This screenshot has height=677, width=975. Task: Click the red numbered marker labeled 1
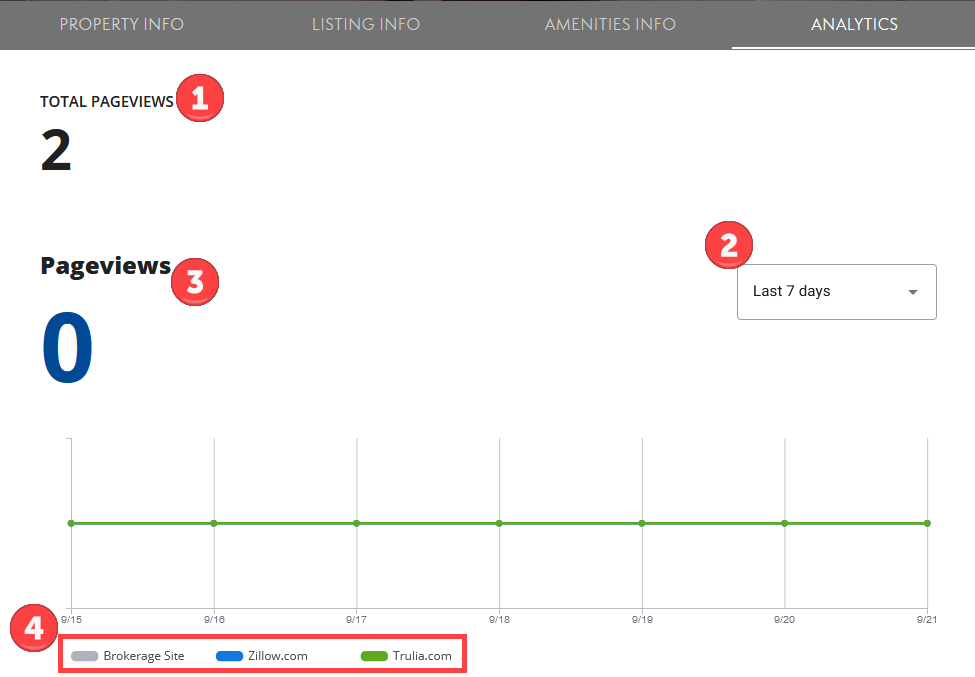[x=200, y=98]
